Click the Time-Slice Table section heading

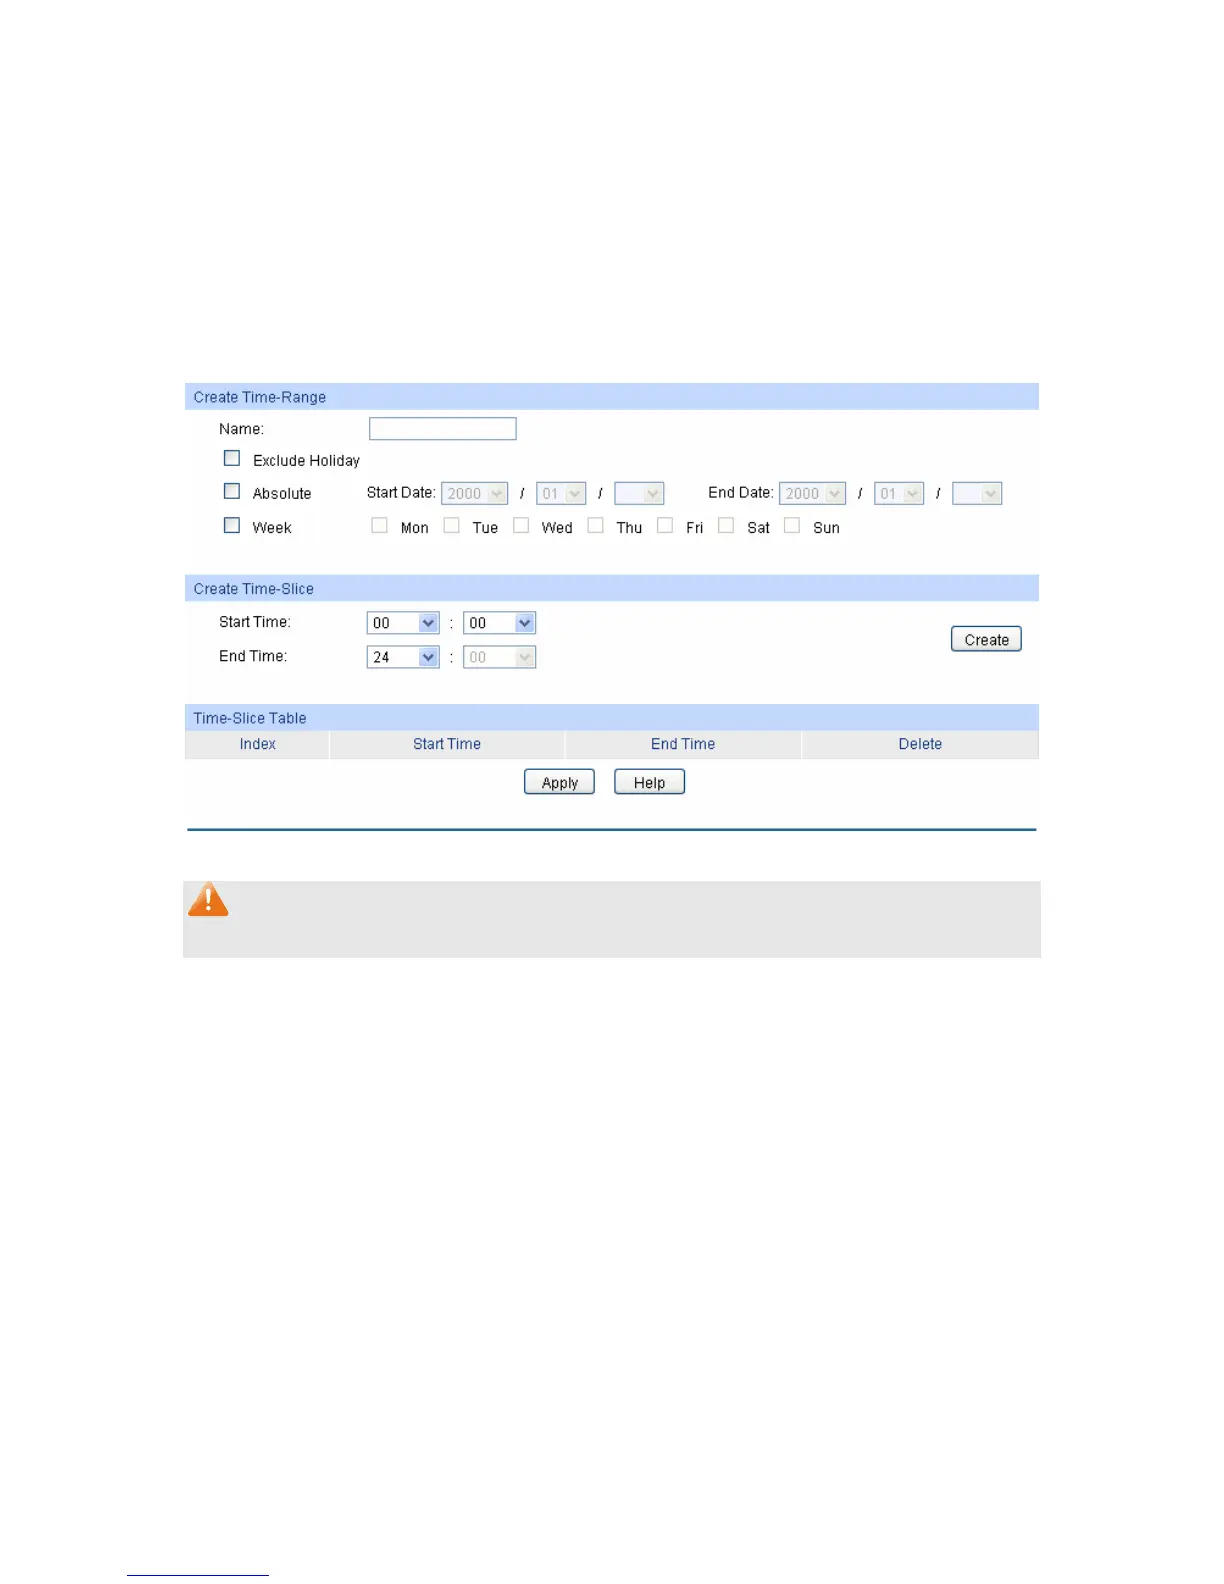[250, 718]
